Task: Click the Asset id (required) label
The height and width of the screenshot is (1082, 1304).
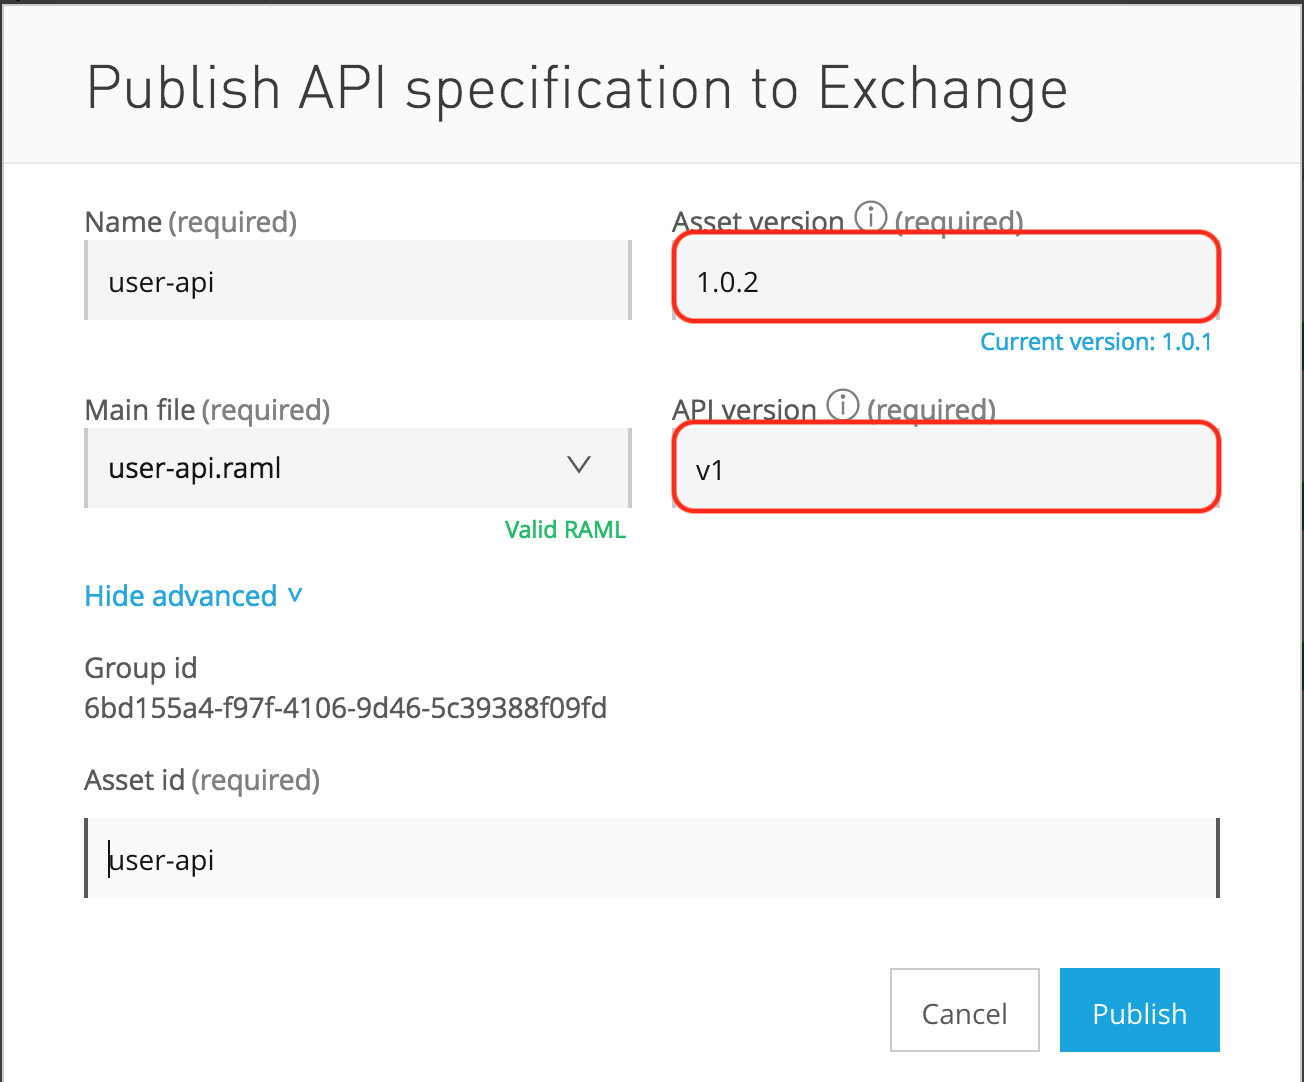Action: (x=202, y=780)
